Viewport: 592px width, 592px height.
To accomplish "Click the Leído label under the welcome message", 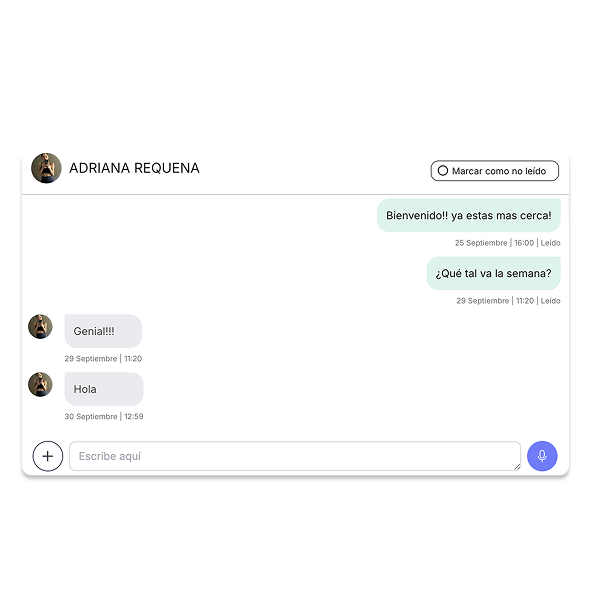I will click(x=550, y=243).
